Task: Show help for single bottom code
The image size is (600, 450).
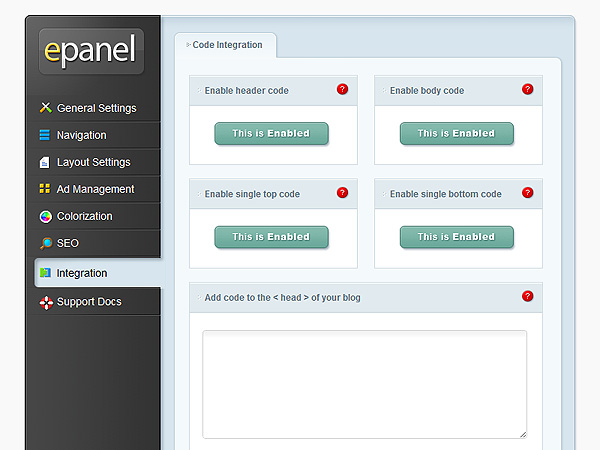Action: point(527,193)
